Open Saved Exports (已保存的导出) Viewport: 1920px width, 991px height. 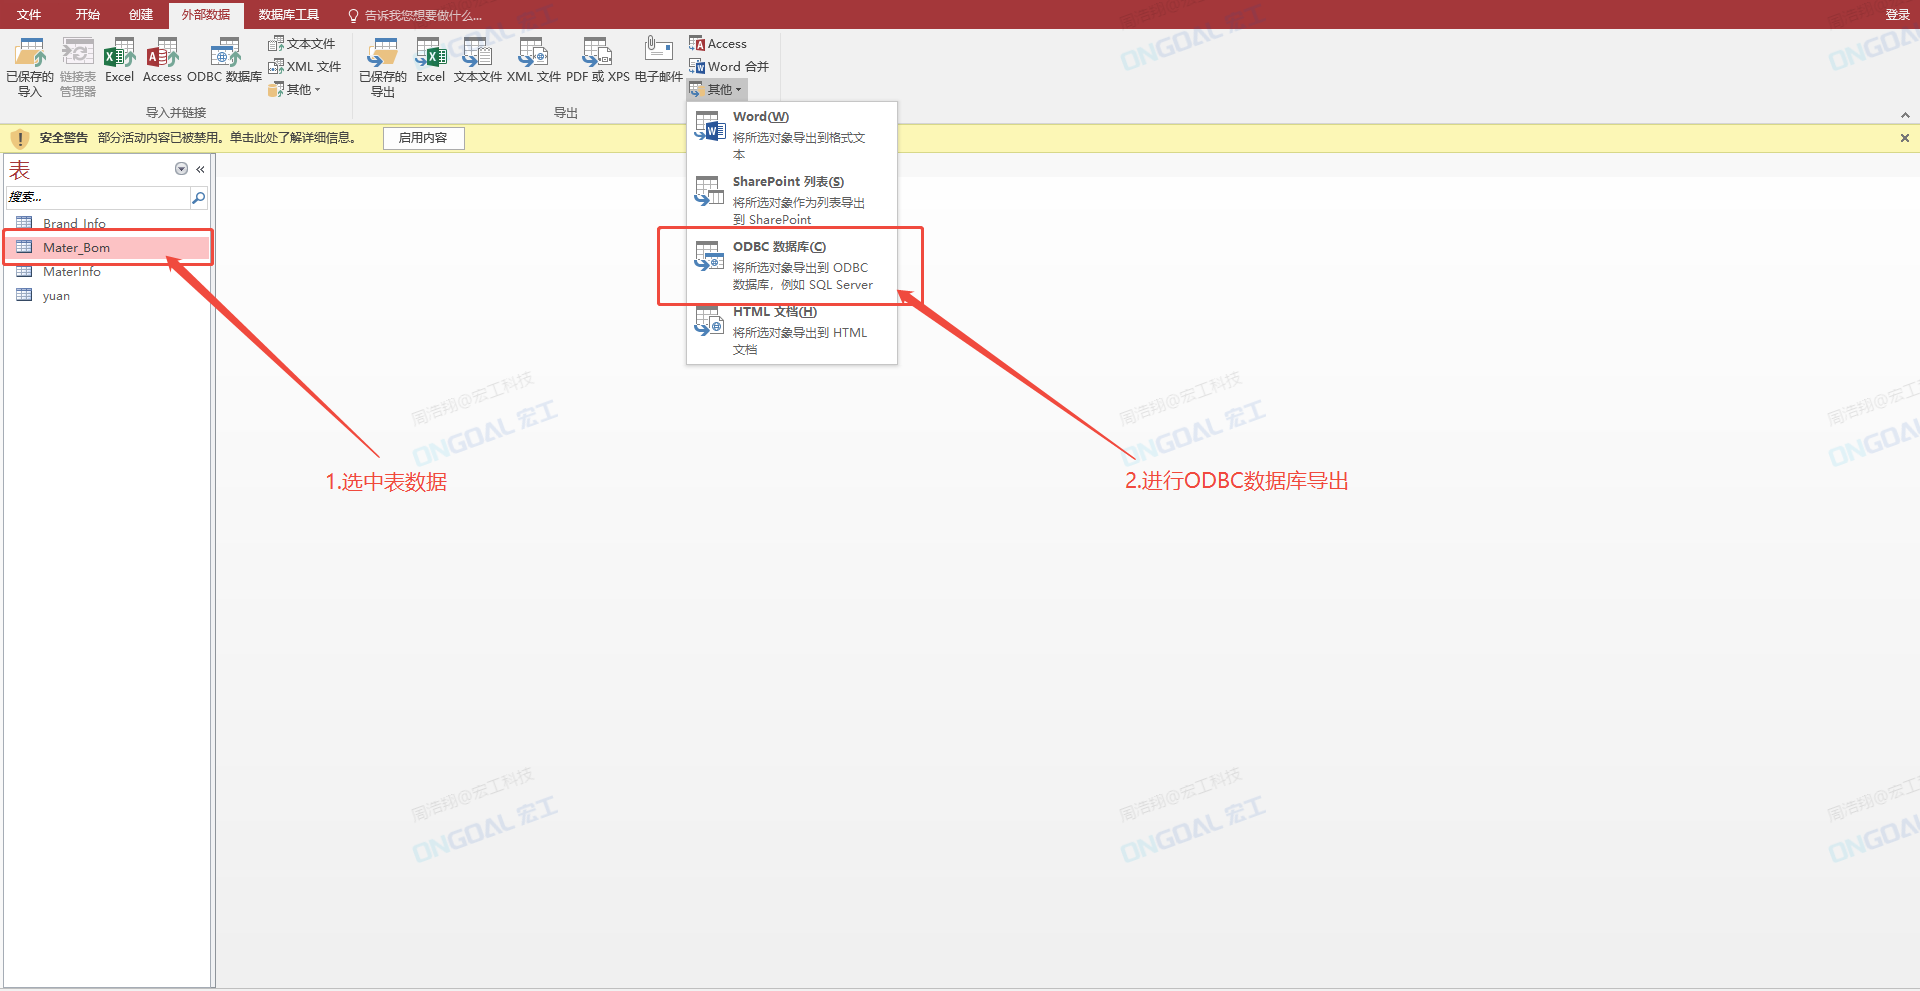click(x=383, y=67)
